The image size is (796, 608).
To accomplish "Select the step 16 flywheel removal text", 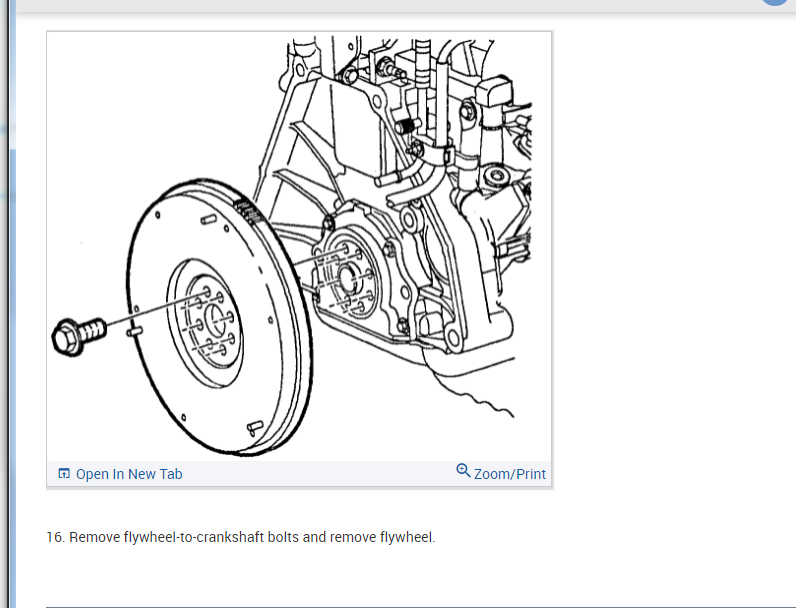I will pyautogui.click(x=241, y=537).
